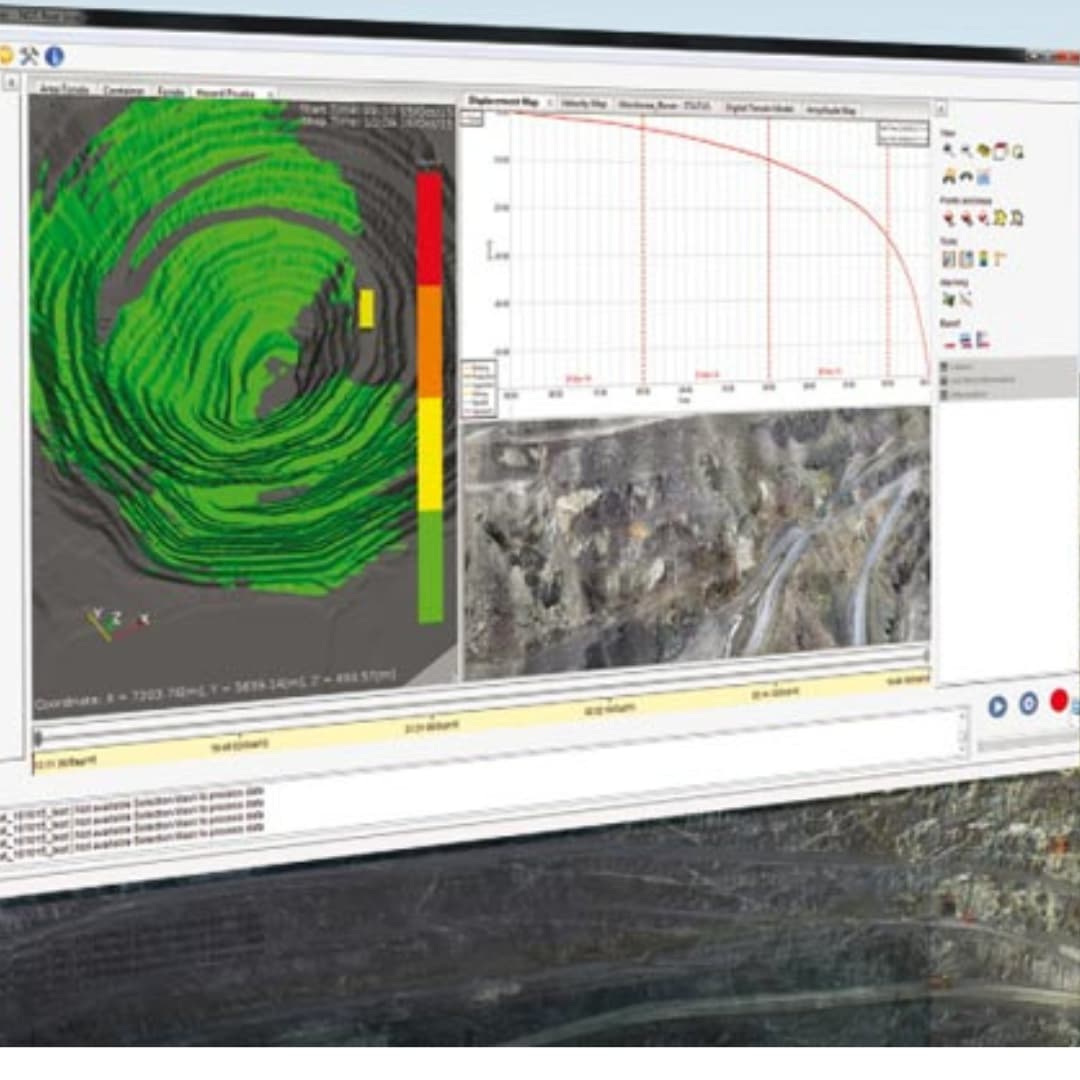Collapse the left side panel arrow
The image size is (1080, 1080).
(x=12, y=84)
